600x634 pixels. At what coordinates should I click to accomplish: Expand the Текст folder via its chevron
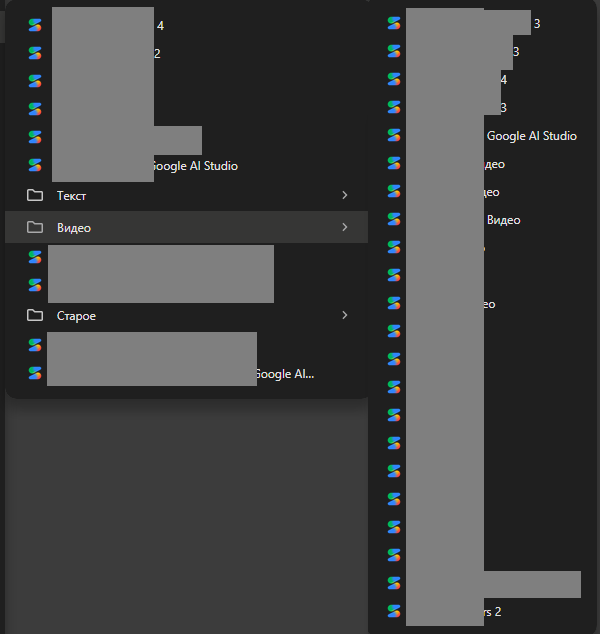point(345,195)
